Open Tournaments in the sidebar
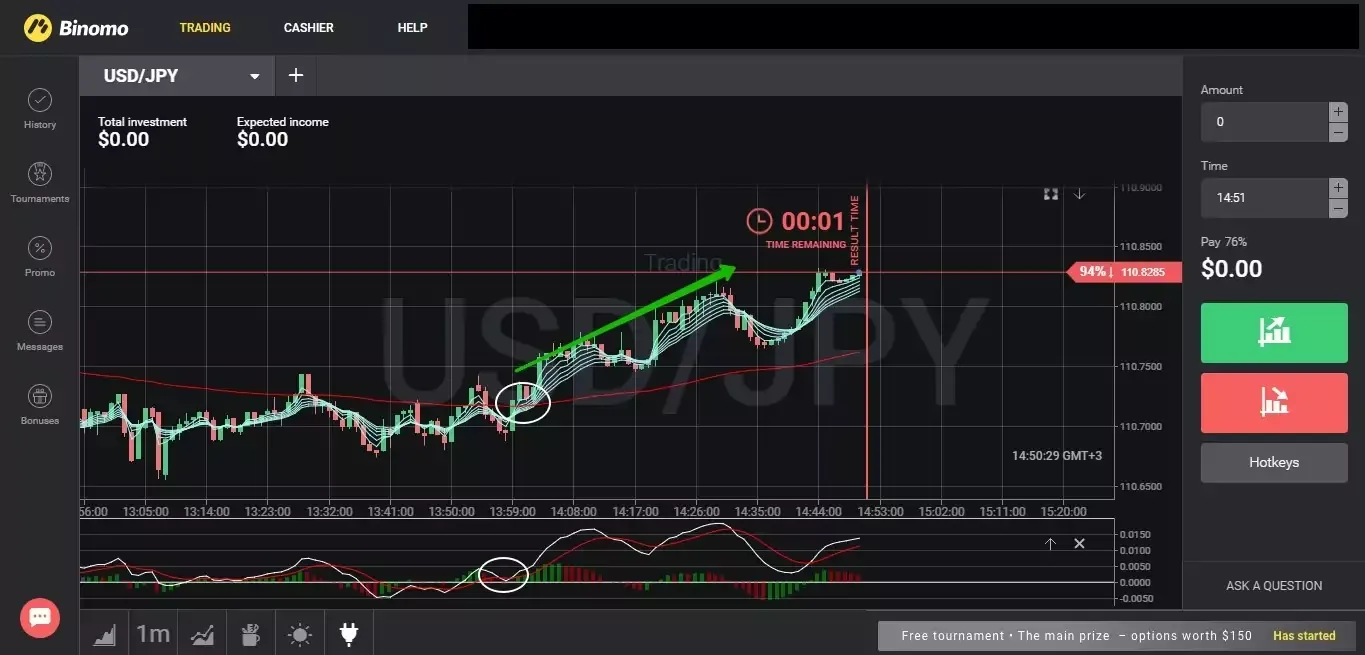The image size is (1365, 655). pos(40,183)
